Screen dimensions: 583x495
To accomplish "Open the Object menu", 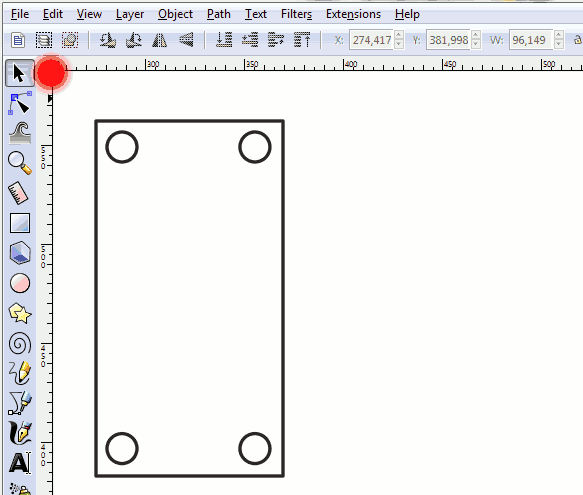I will (x=175, y=14).
